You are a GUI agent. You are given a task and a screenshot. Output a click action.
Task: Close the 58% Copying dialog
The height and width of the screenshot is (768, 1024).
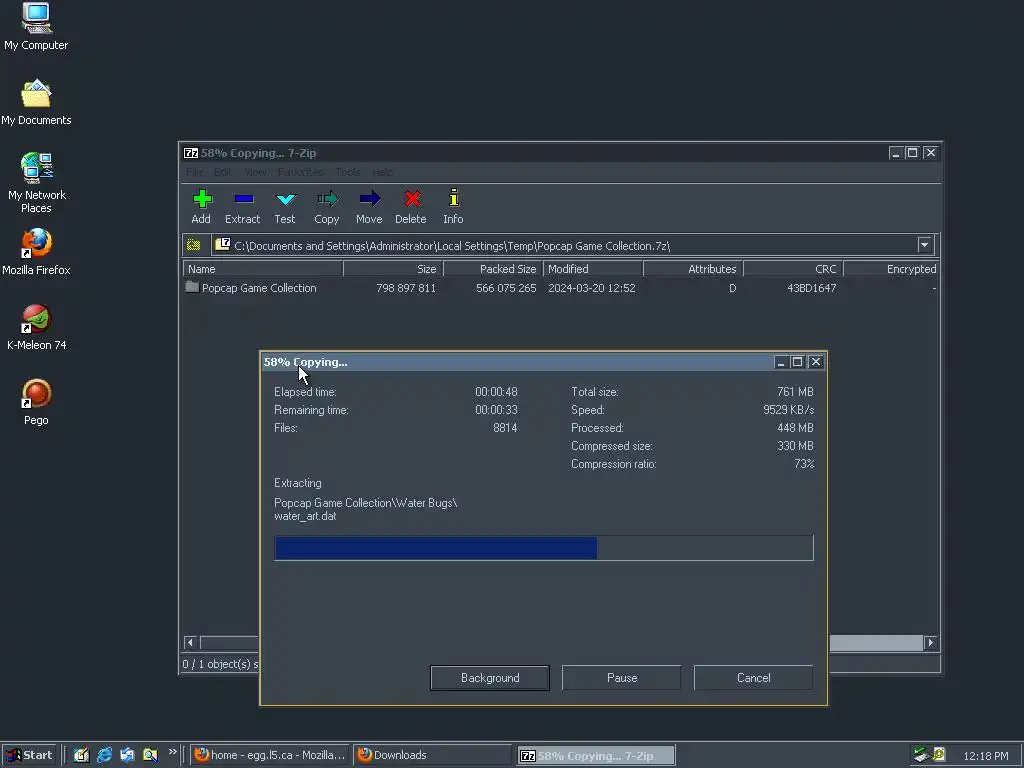pyautogui.click(x=816, y=362)
